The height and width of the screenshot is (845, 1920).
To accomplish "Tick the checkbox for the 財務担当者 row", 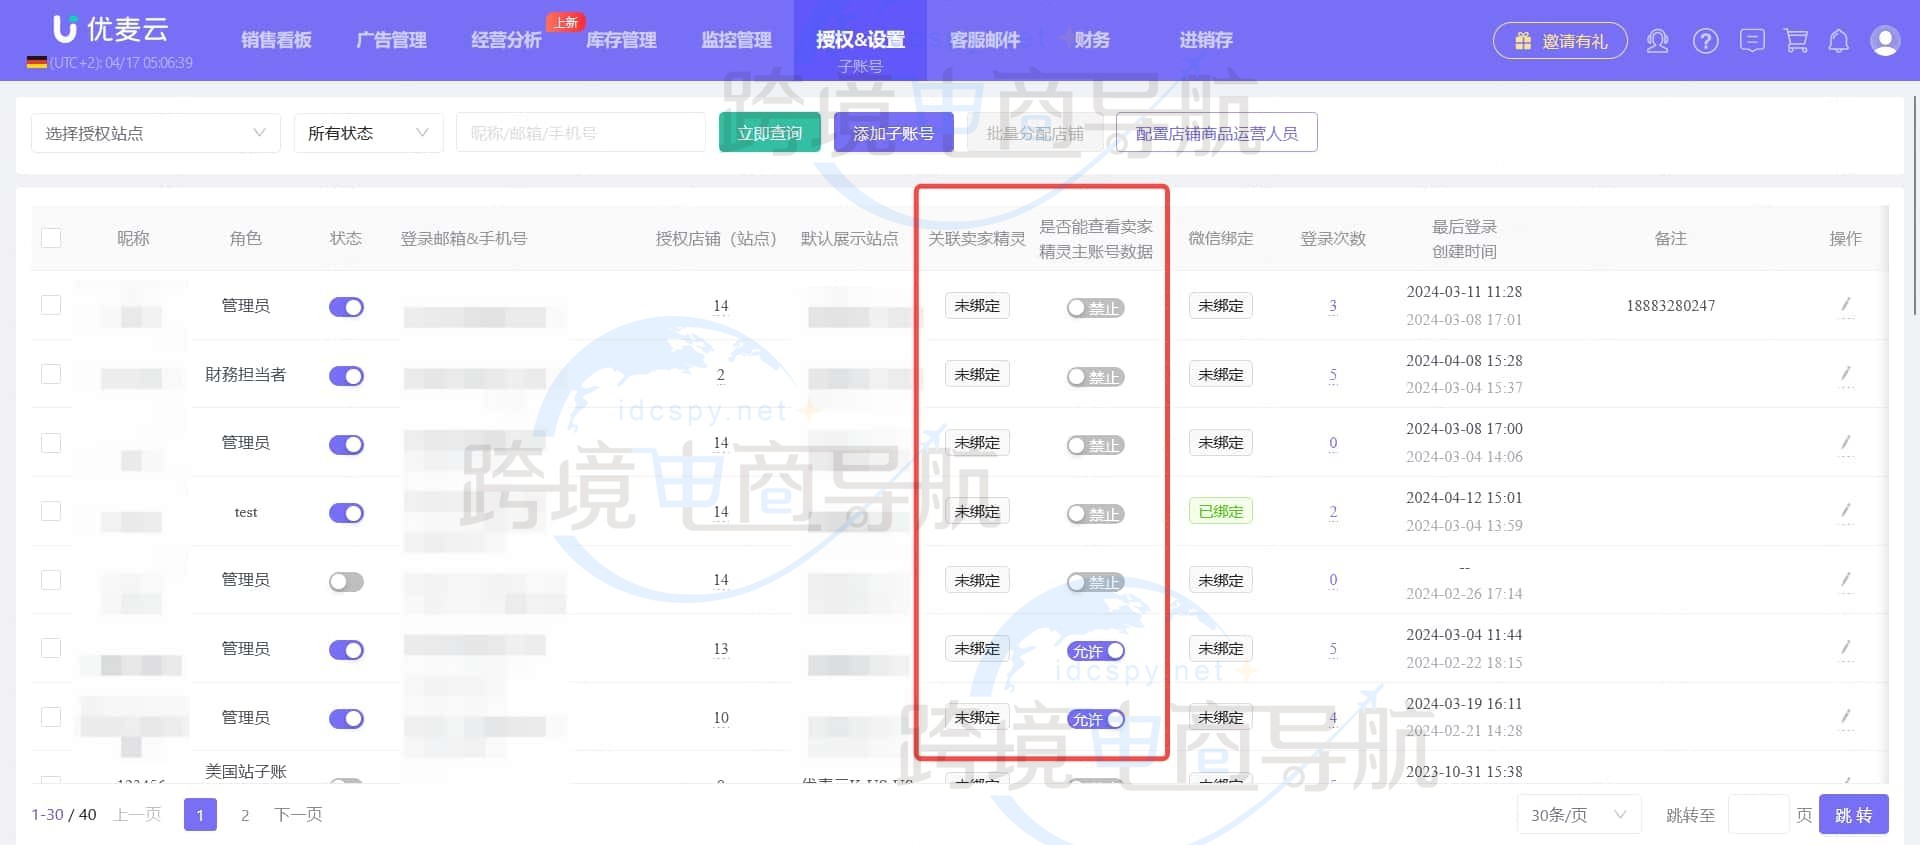I will tap(51, 374).
